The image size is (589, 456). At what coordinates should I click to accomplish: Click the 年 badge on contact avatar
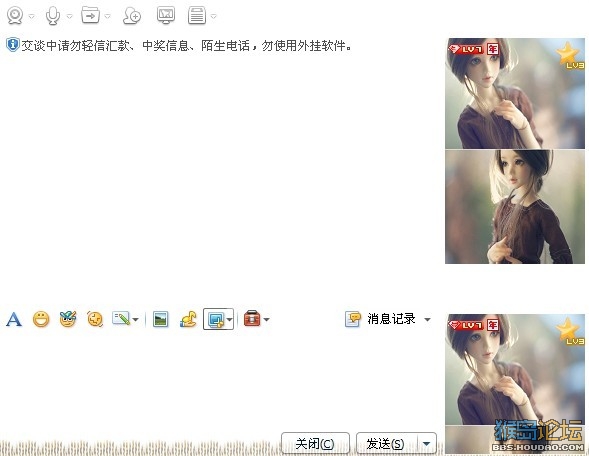pos(493,49)
